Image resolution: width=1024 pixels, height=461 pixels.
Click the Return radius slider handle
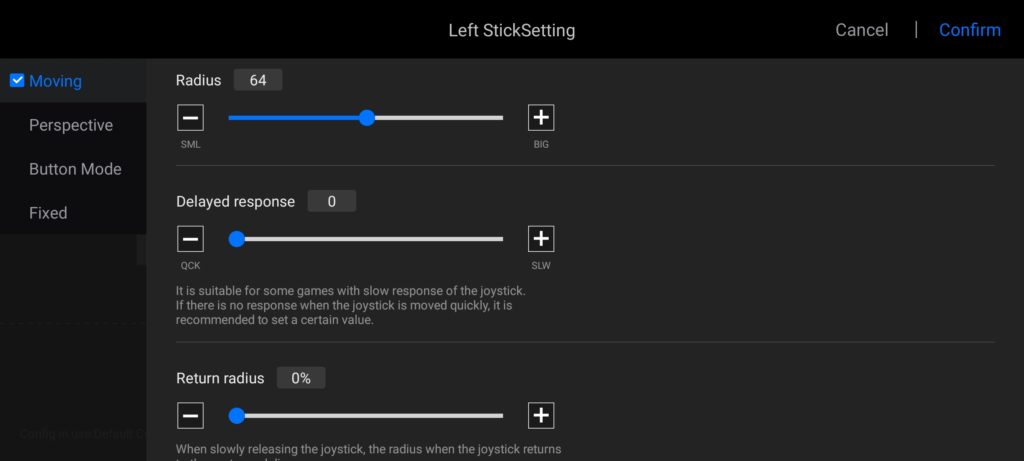coord(237,415)
